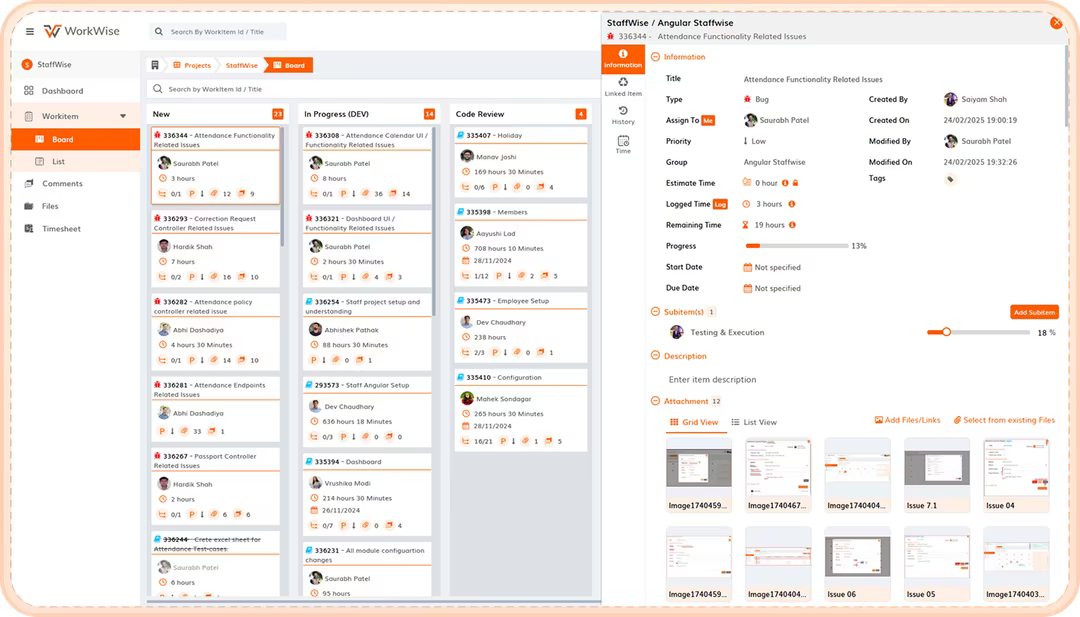Viewport: 1080px width, 617px height.
Task: Open the Linked Item side tab
Action: (x=623, y=87)
